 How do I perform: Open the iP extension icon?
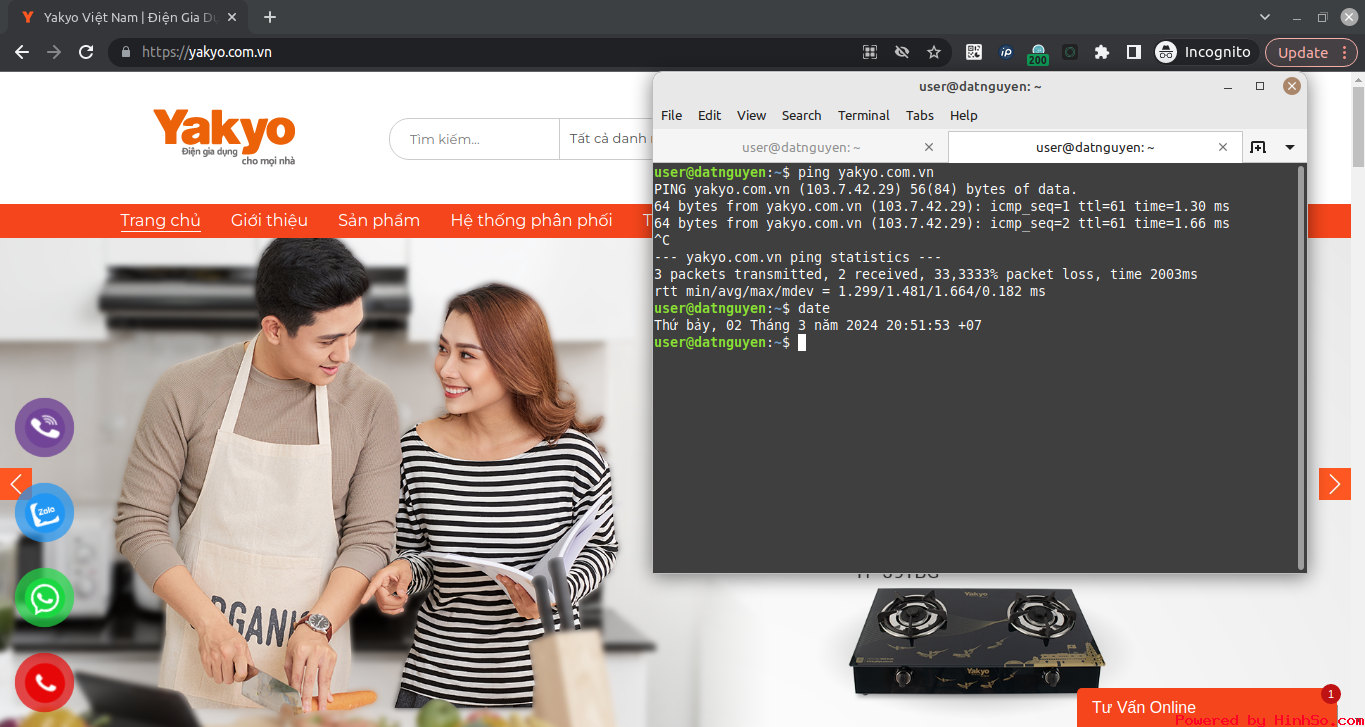(x=1006, y=52)
